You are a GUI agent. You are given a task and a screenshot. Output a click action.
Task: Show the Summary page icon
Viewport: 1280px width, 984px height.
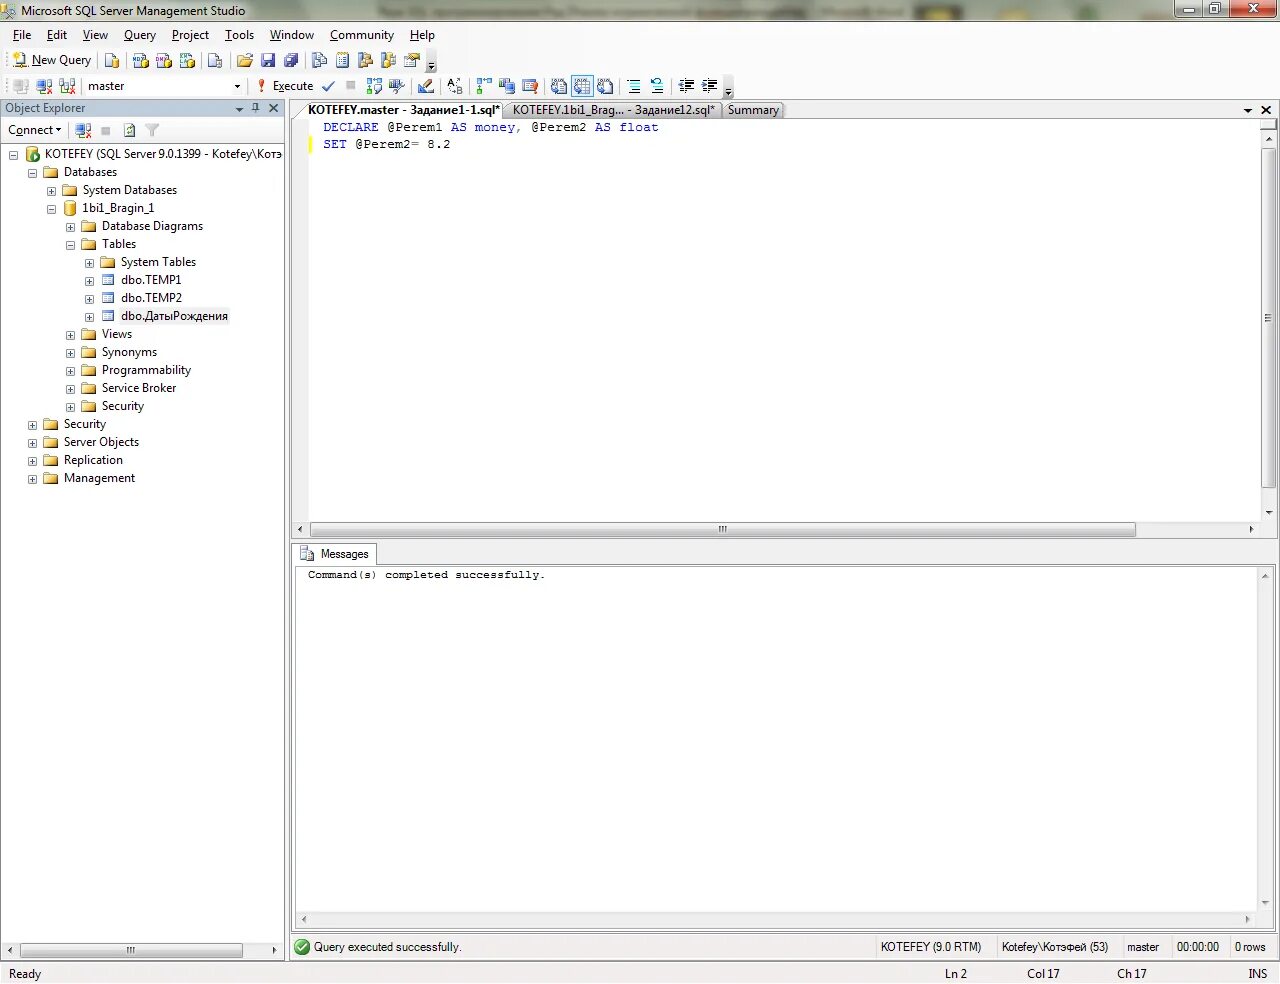pyautogui.click(x=342, y=61)
